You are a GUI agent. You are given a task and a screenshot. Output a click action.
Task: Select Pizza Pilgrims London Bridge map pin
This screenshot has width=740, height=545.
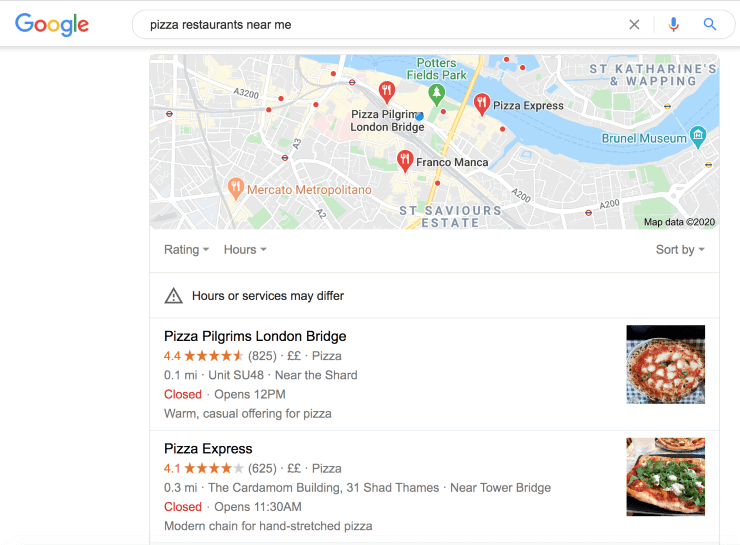click(387, 95)
